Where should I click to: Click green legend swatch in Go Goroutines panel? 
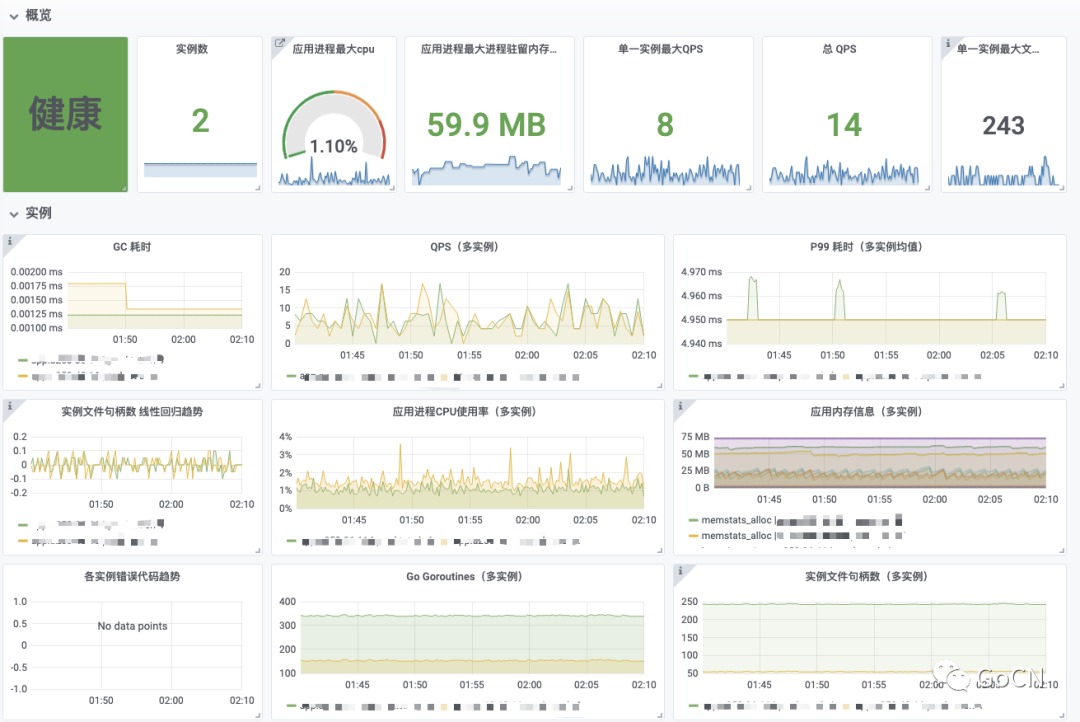coord(291,705)
